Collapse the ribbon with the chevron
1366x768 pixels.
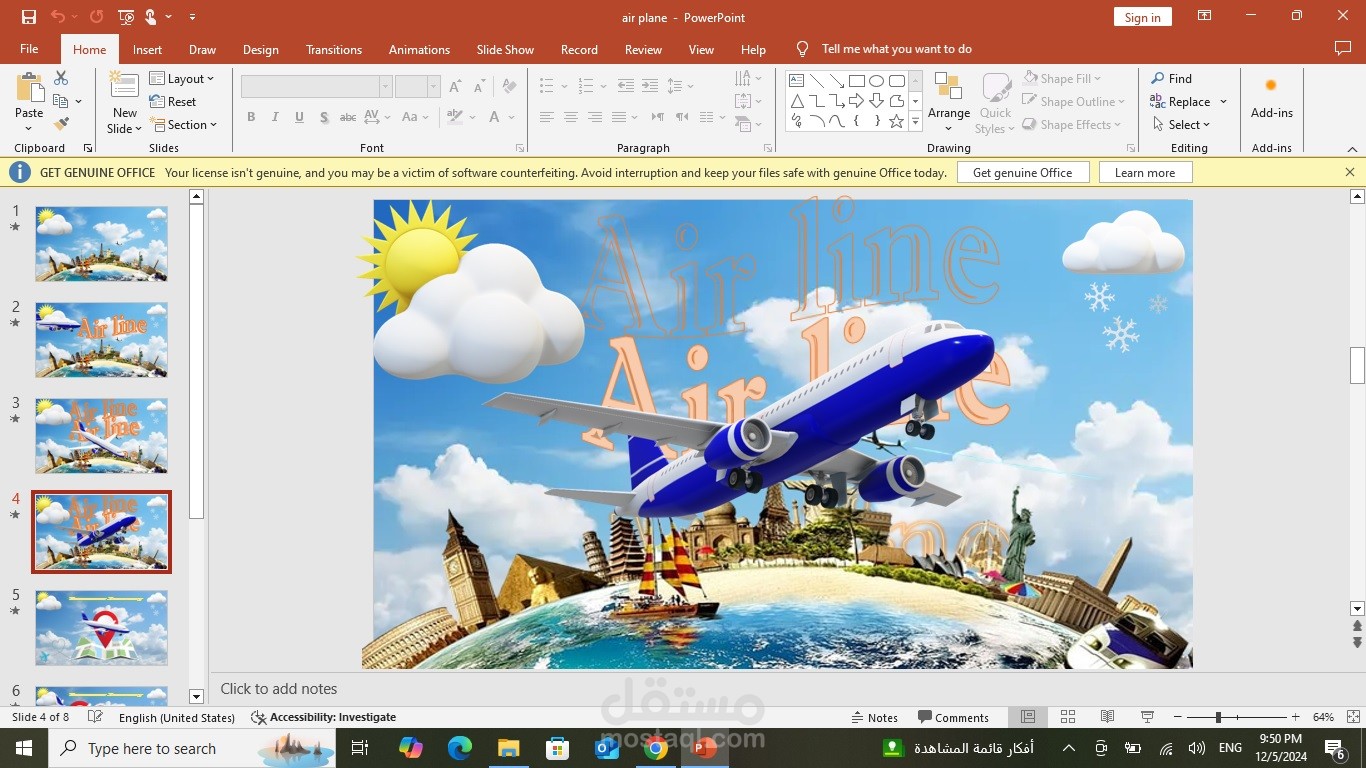point(1350,147)
